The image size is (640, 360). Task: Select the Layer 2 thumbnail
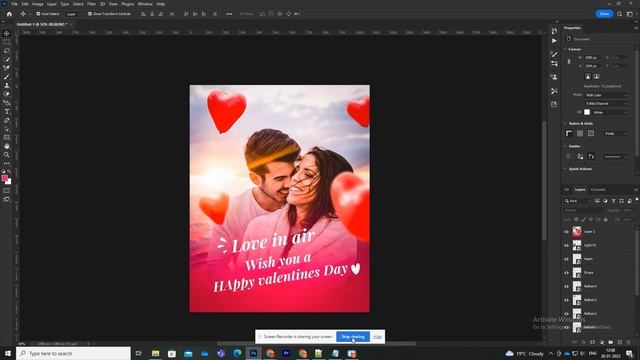(x=577, y=231)
